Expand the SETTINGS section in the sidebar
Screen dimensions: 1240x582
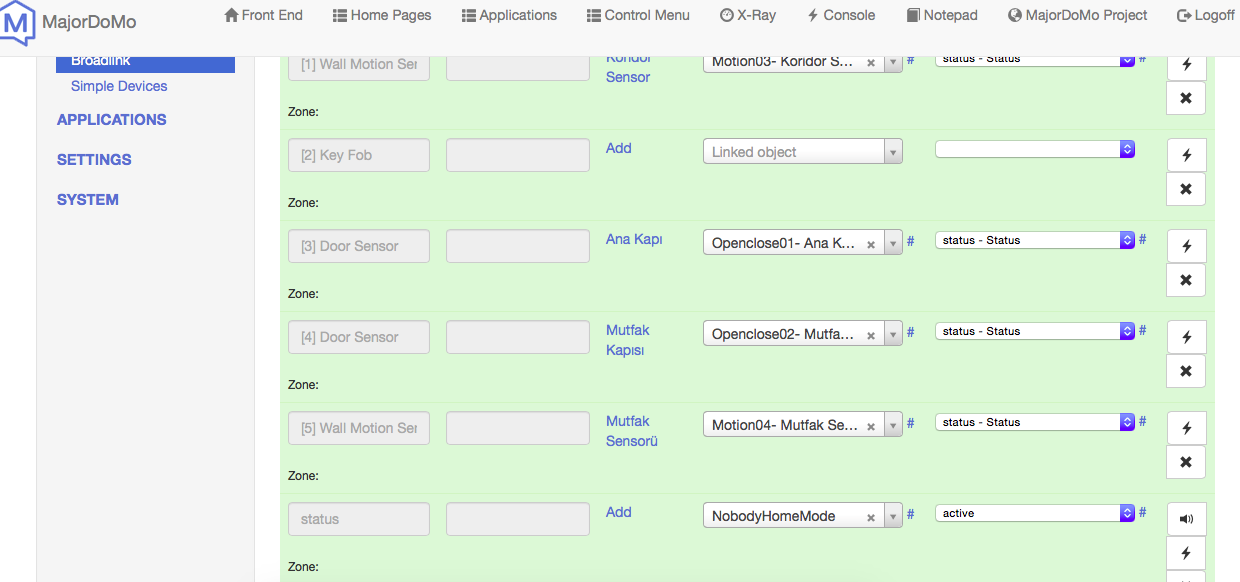pyautogui.click(x=94, y=159)
